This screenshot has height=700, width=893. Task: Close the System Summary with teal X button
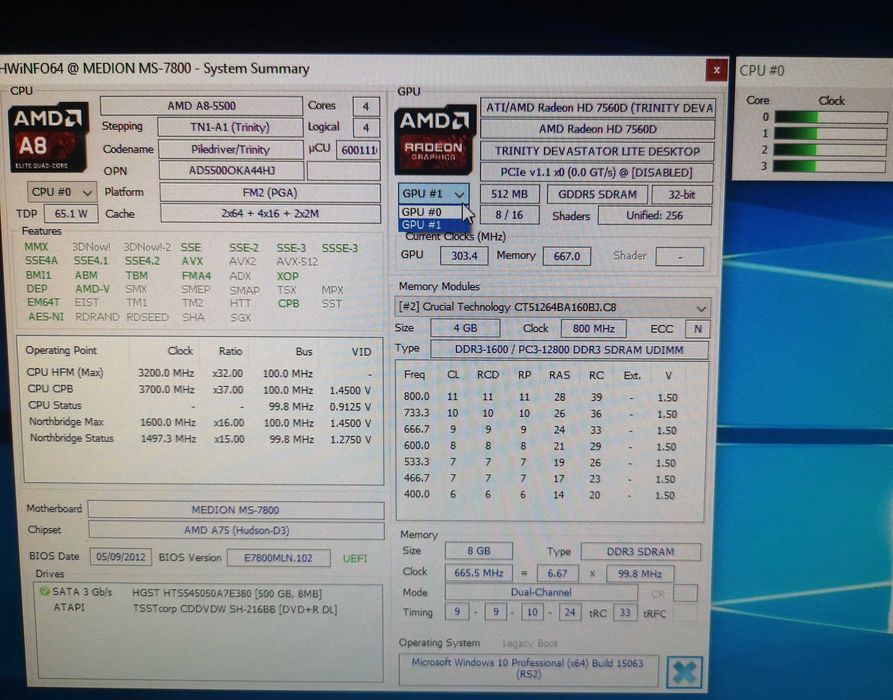(684, 672)
